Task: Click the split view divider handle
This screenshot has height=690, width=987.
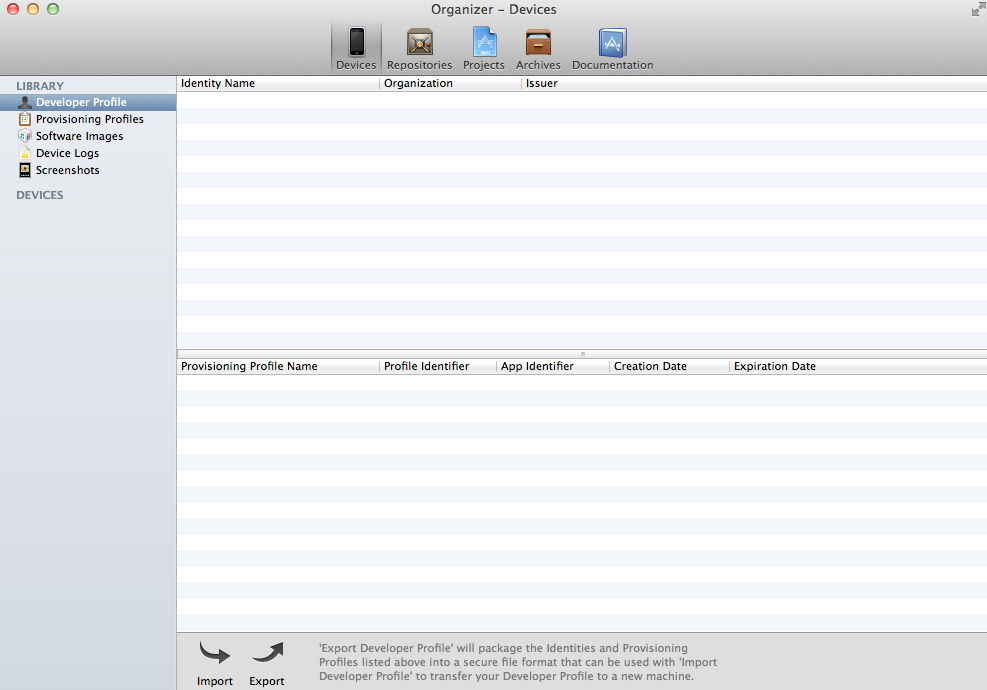Action: (x=583, y=354)
